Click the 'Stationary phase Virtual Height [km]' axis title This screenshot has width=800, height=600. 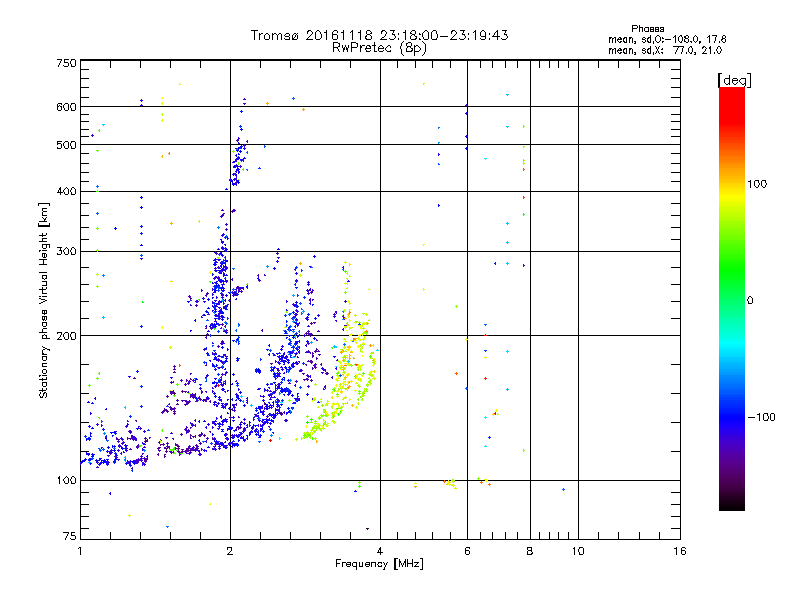[44, 301]
